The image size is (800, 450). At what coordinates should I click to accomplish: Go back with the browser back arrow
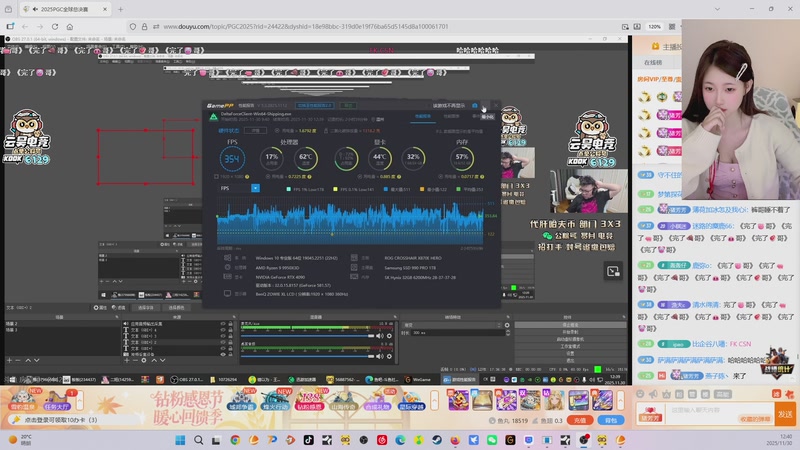[x=25, y=27]
